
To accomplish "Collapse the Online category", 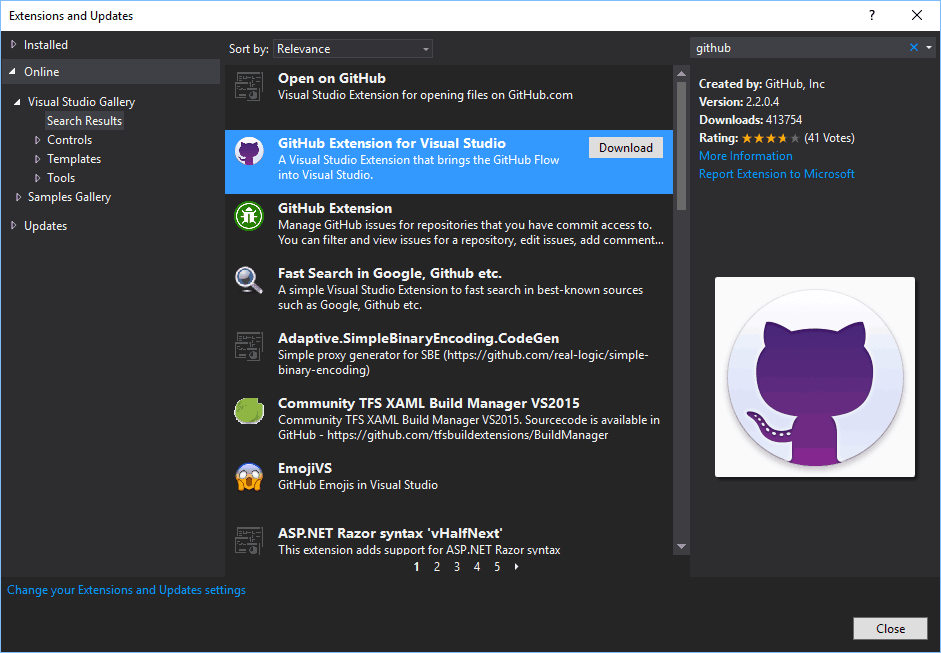I will click(x=13, y=71).
